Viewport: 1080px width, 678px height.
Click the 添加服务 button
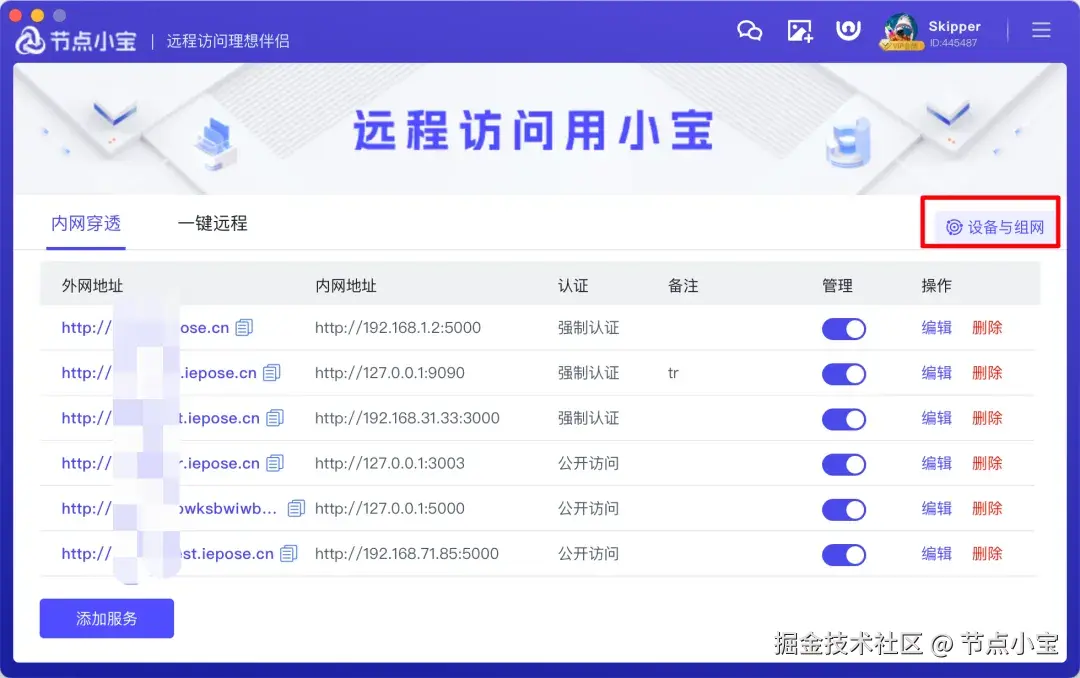click(106, 618)
